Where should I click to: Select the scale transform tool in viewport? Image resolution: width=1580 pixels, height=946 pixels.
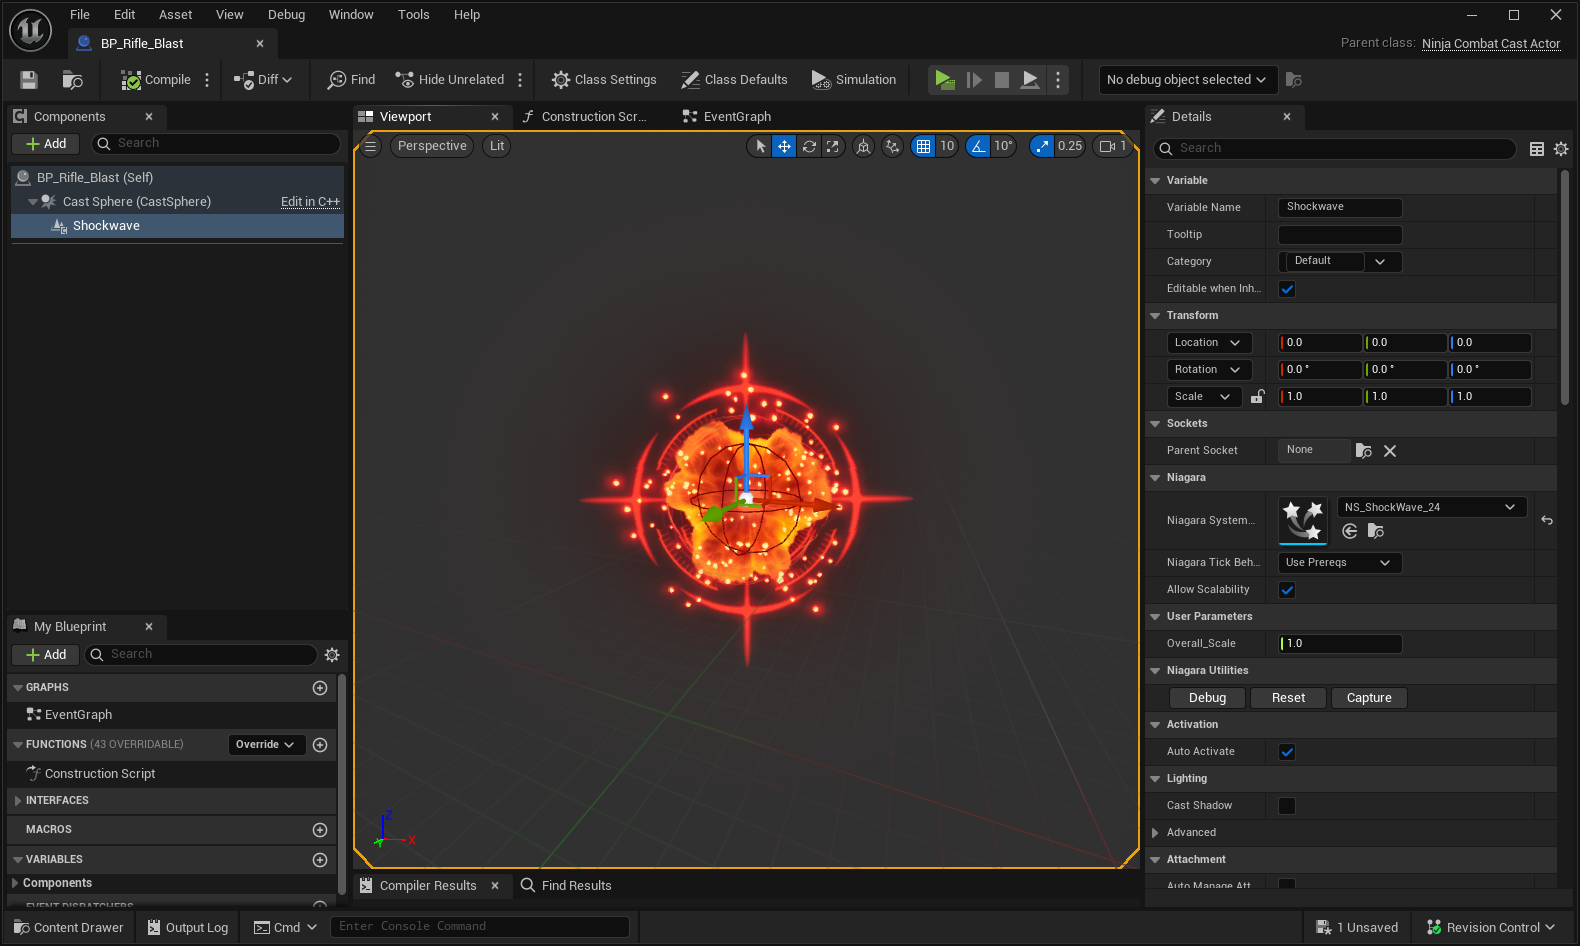tap(833, 146)
